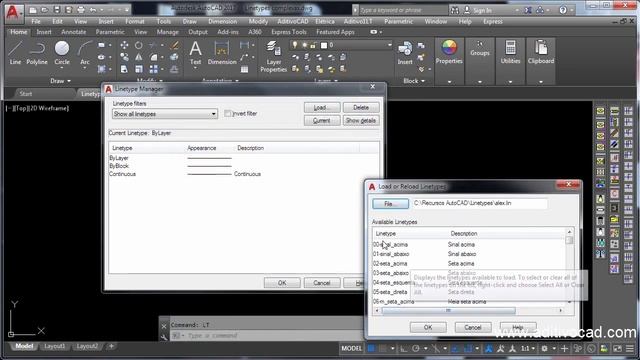Click the AutoCAD application menu logo
This screenshot has height=360, width=640.
click(13, 12)
